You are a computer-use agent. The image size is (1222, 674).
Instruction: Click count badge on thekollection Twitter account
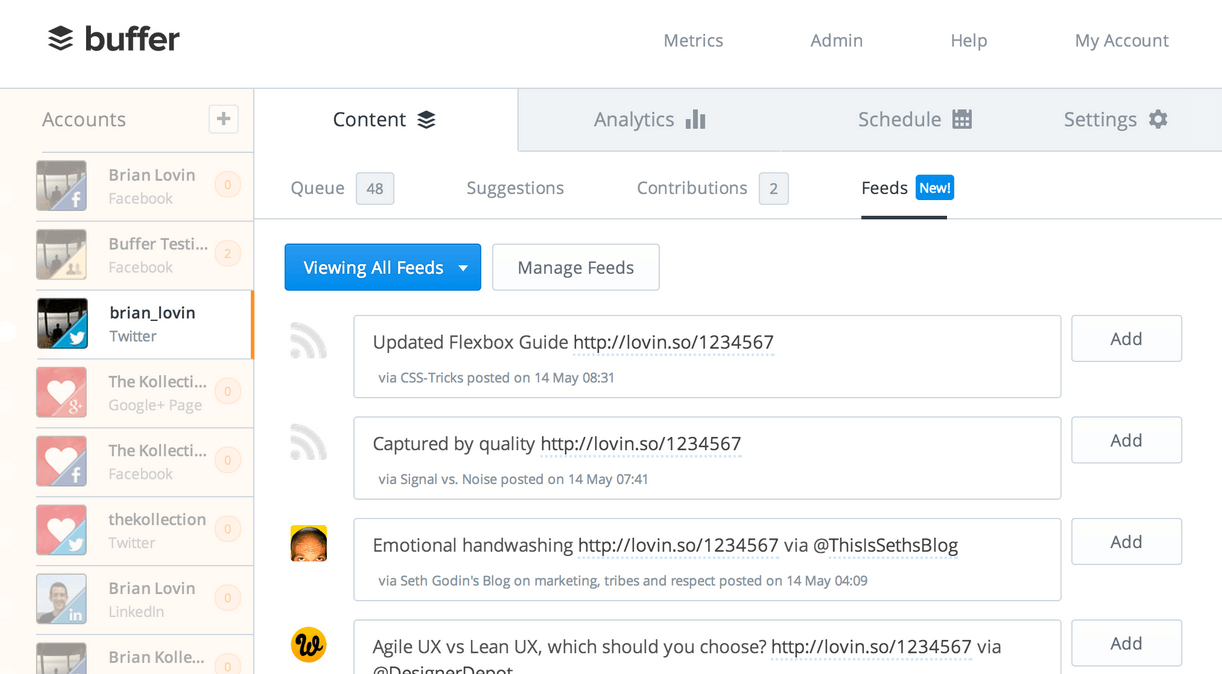[x=228, y=530]
